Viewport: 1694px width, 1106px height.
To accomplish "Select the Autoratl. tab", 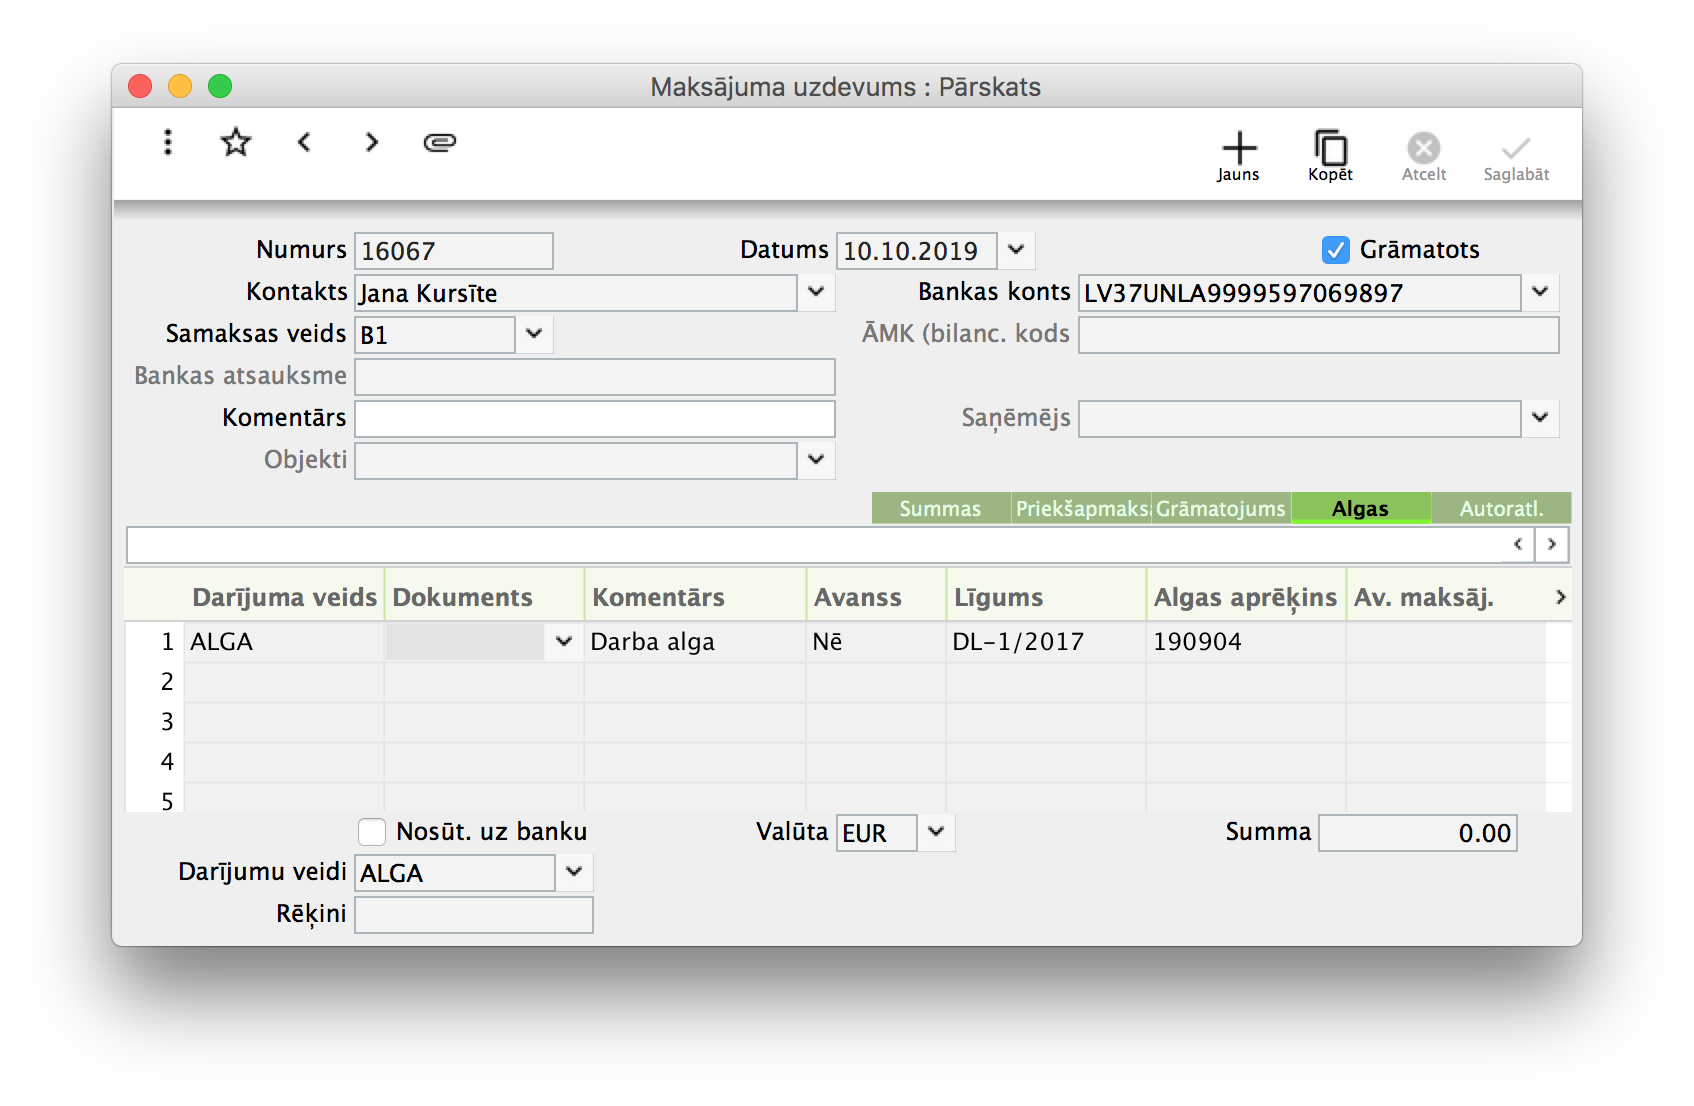I will 1501,508.
